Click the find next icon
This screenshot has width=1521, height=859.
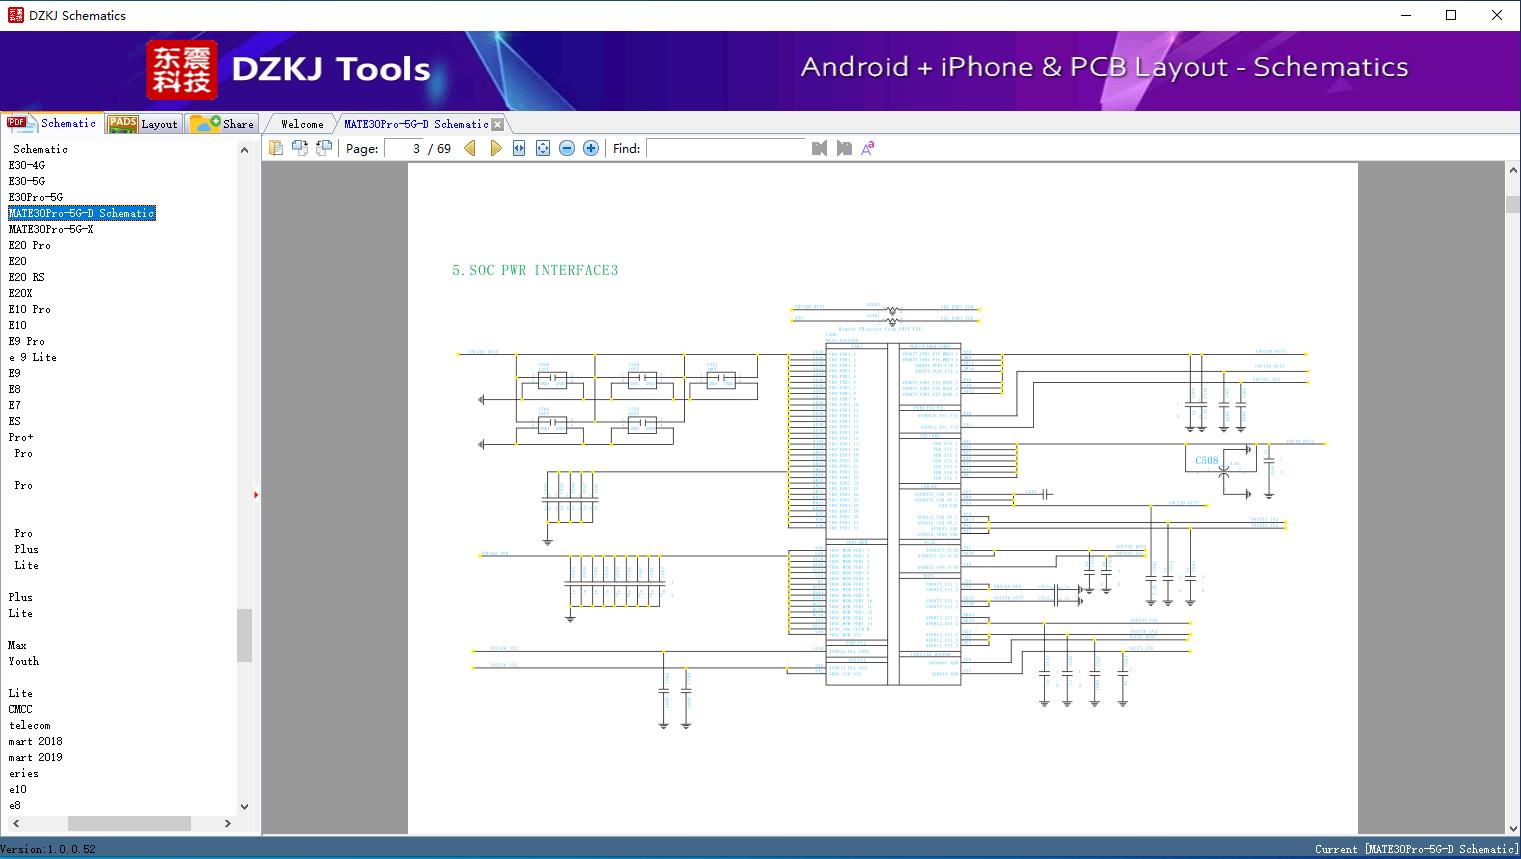(x=844, y=148)
